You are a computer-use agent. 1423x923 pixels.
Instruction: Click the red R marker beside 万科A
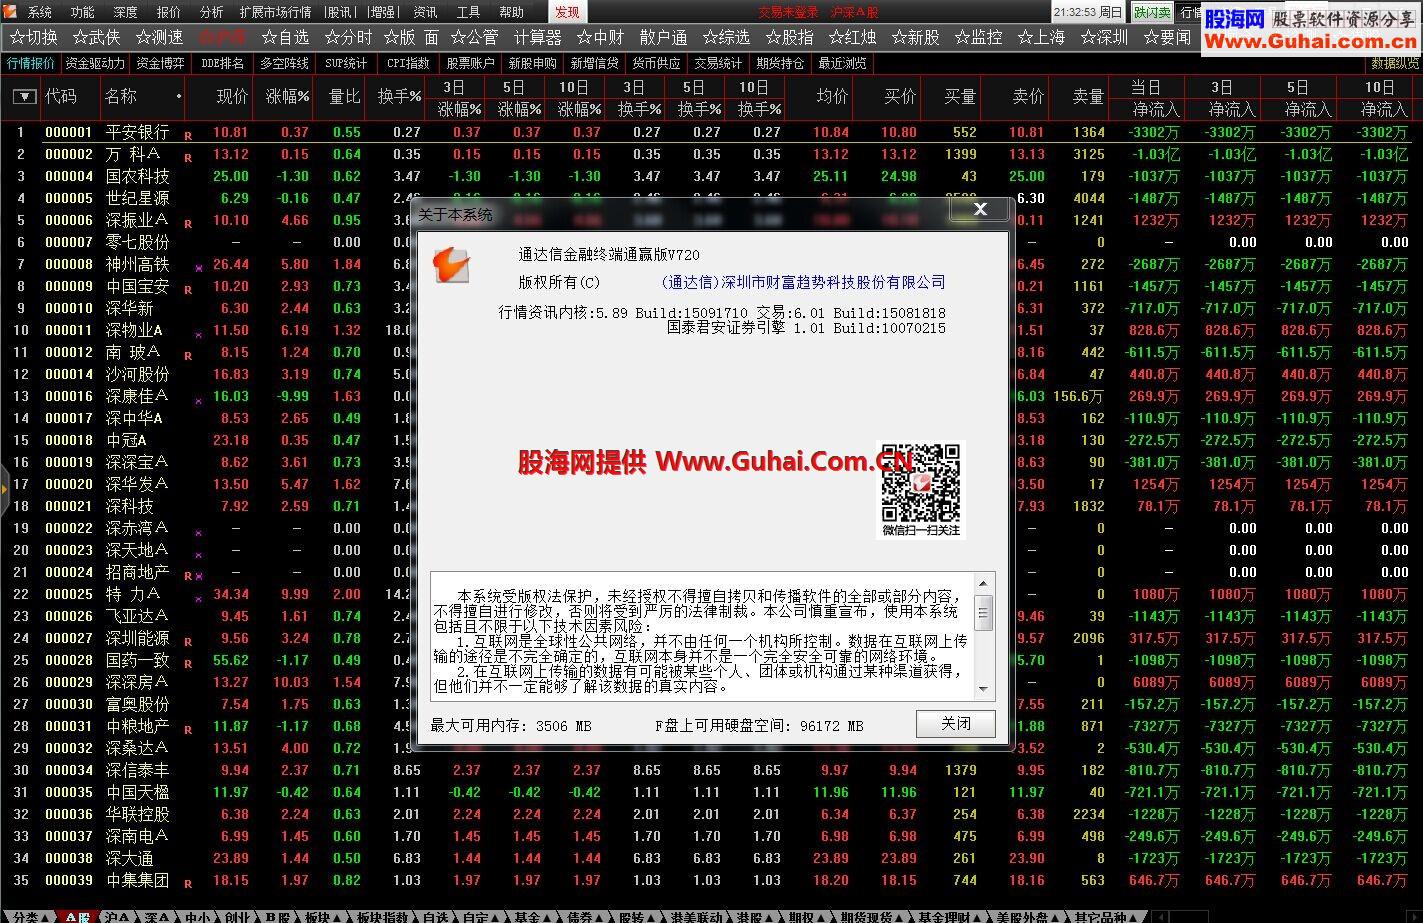pyautogui.click(x=188, y=157)
